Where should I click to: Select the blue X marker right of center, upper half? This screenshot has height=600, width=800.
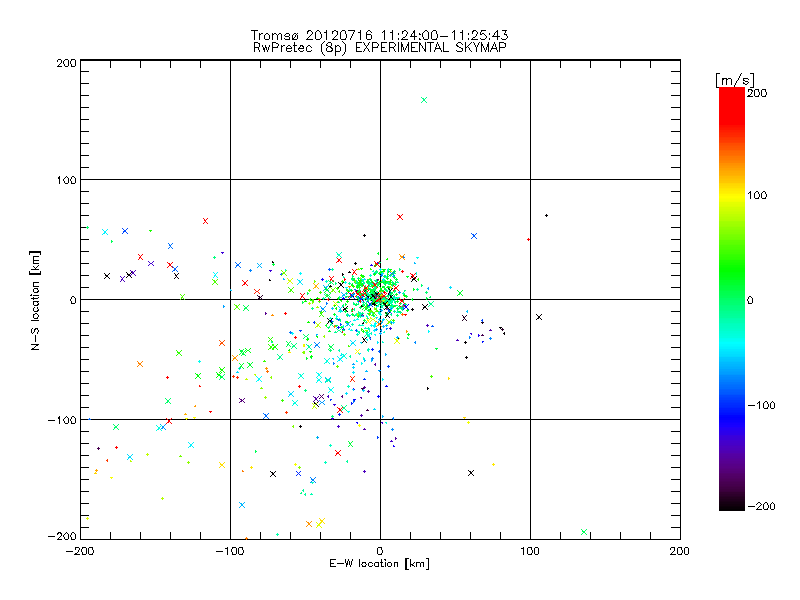tap(474, 236)
